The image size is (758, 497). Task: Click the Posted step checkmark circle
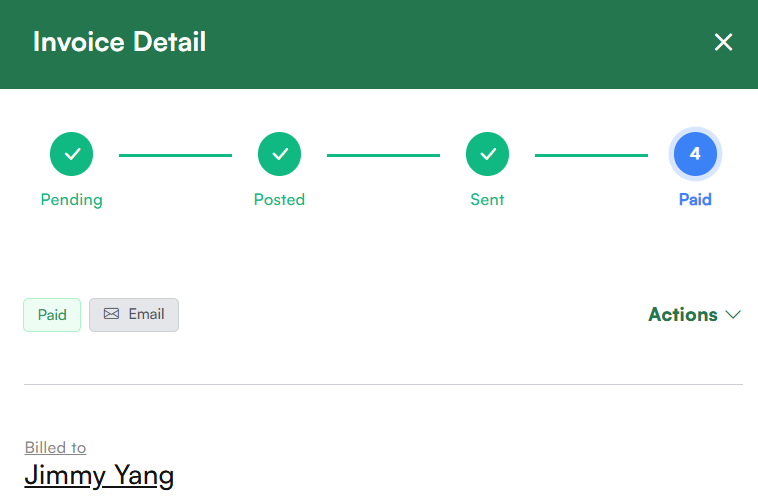click(279, 154)
